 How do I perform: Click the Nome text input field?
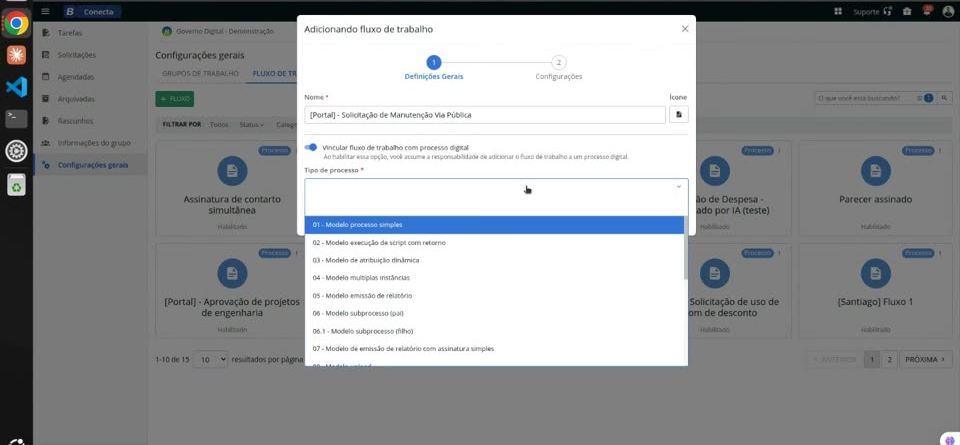click(485, 114)
